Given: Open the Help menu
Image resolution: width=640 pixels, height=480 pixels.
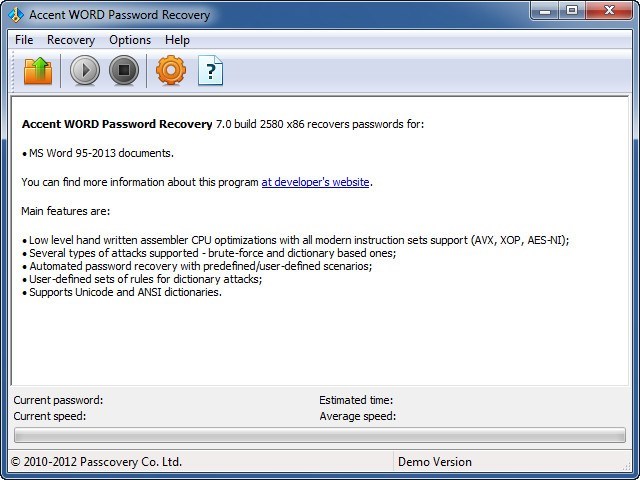Looking at the screenshot, I should pyautogui.click(x=177, y=40).
